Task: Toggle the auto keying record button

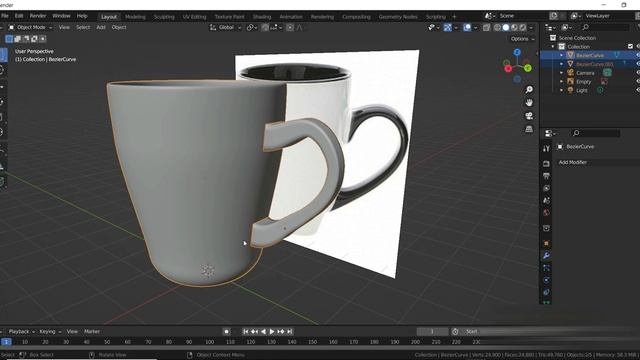Action: (x=227, y=332)
